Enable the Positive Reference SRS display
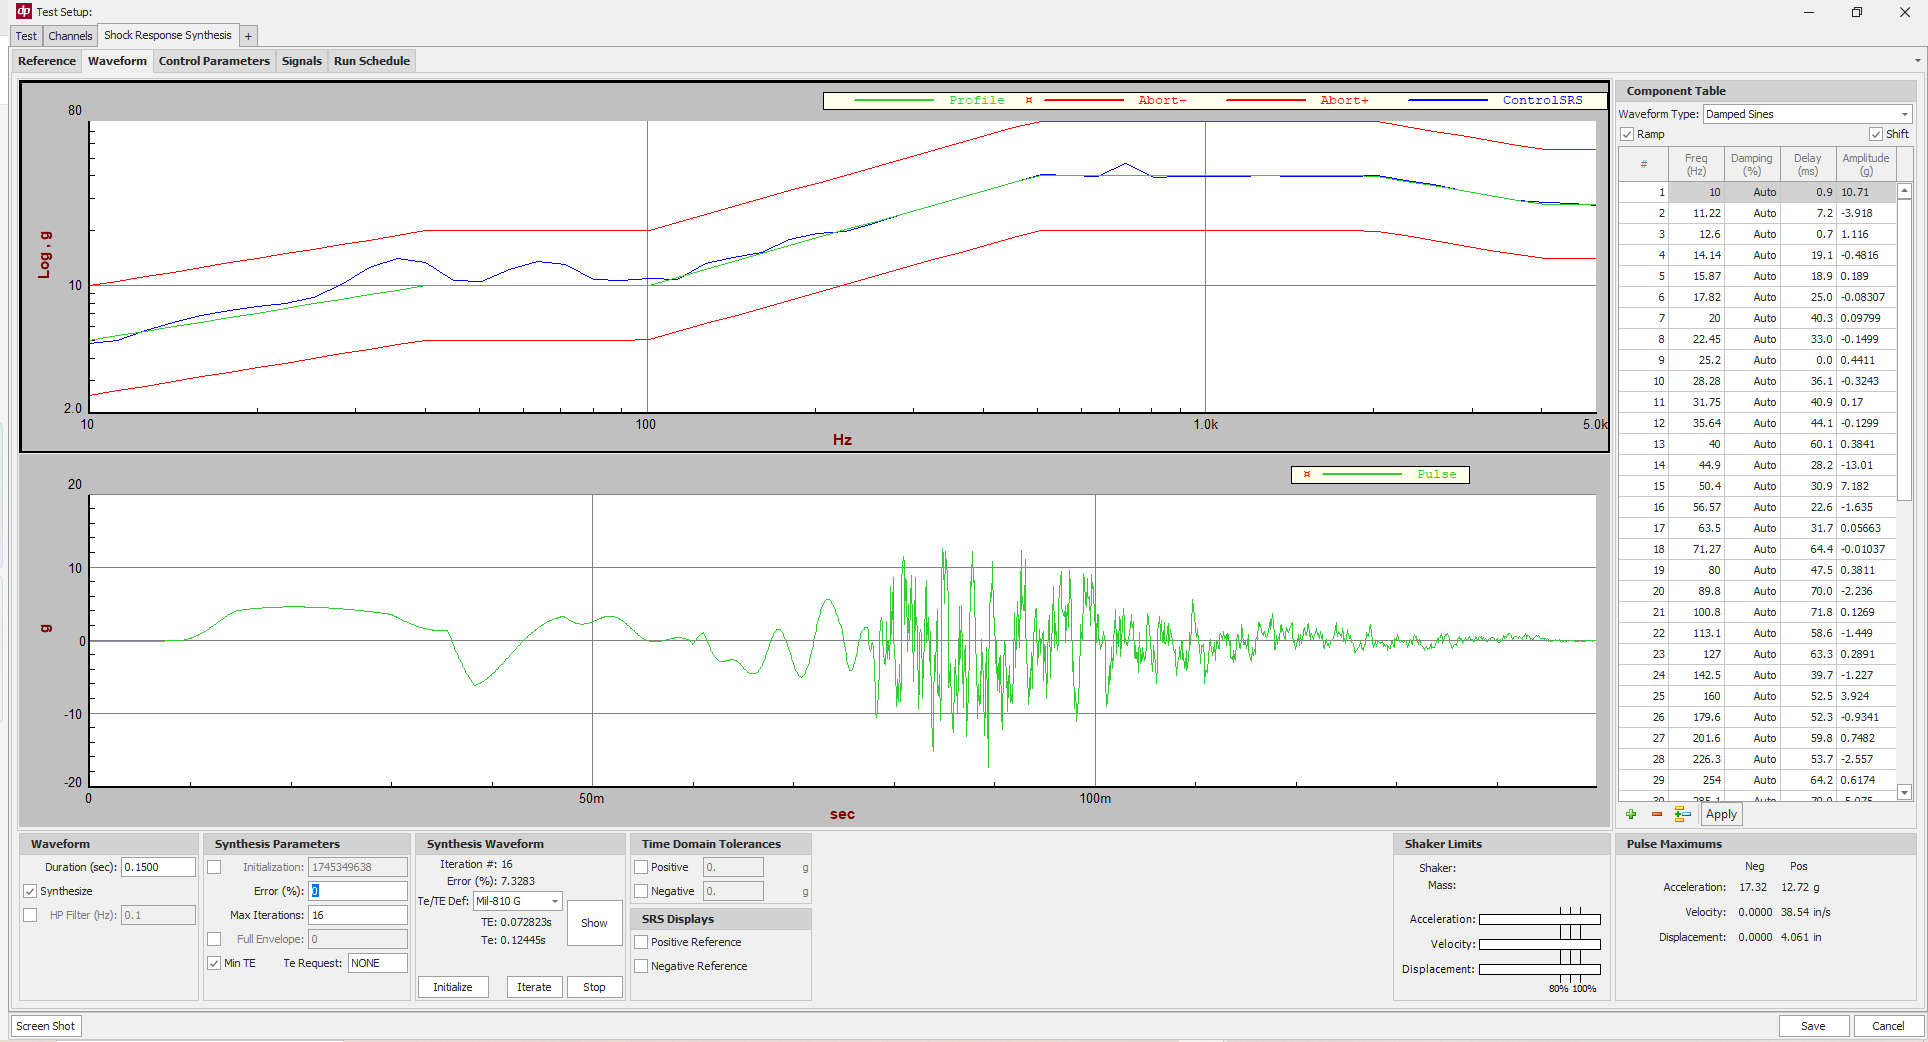The width and height of the screenshot is (1928, 1042). coord(641,941)
